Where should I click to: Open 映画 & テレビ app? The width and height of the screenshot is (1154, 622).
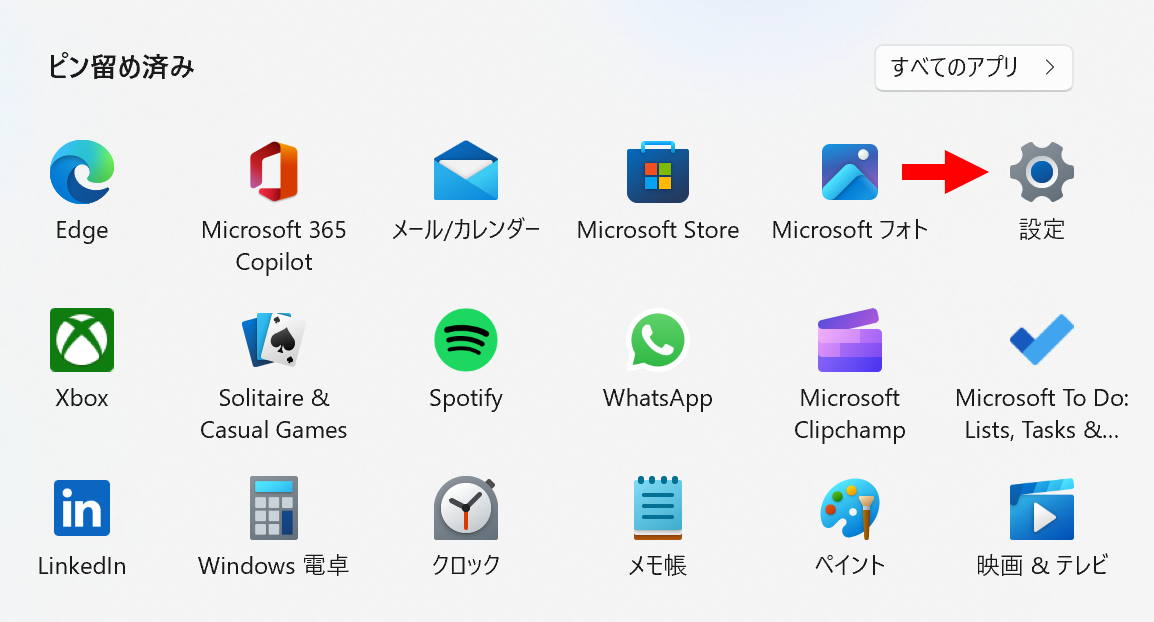1041,509
